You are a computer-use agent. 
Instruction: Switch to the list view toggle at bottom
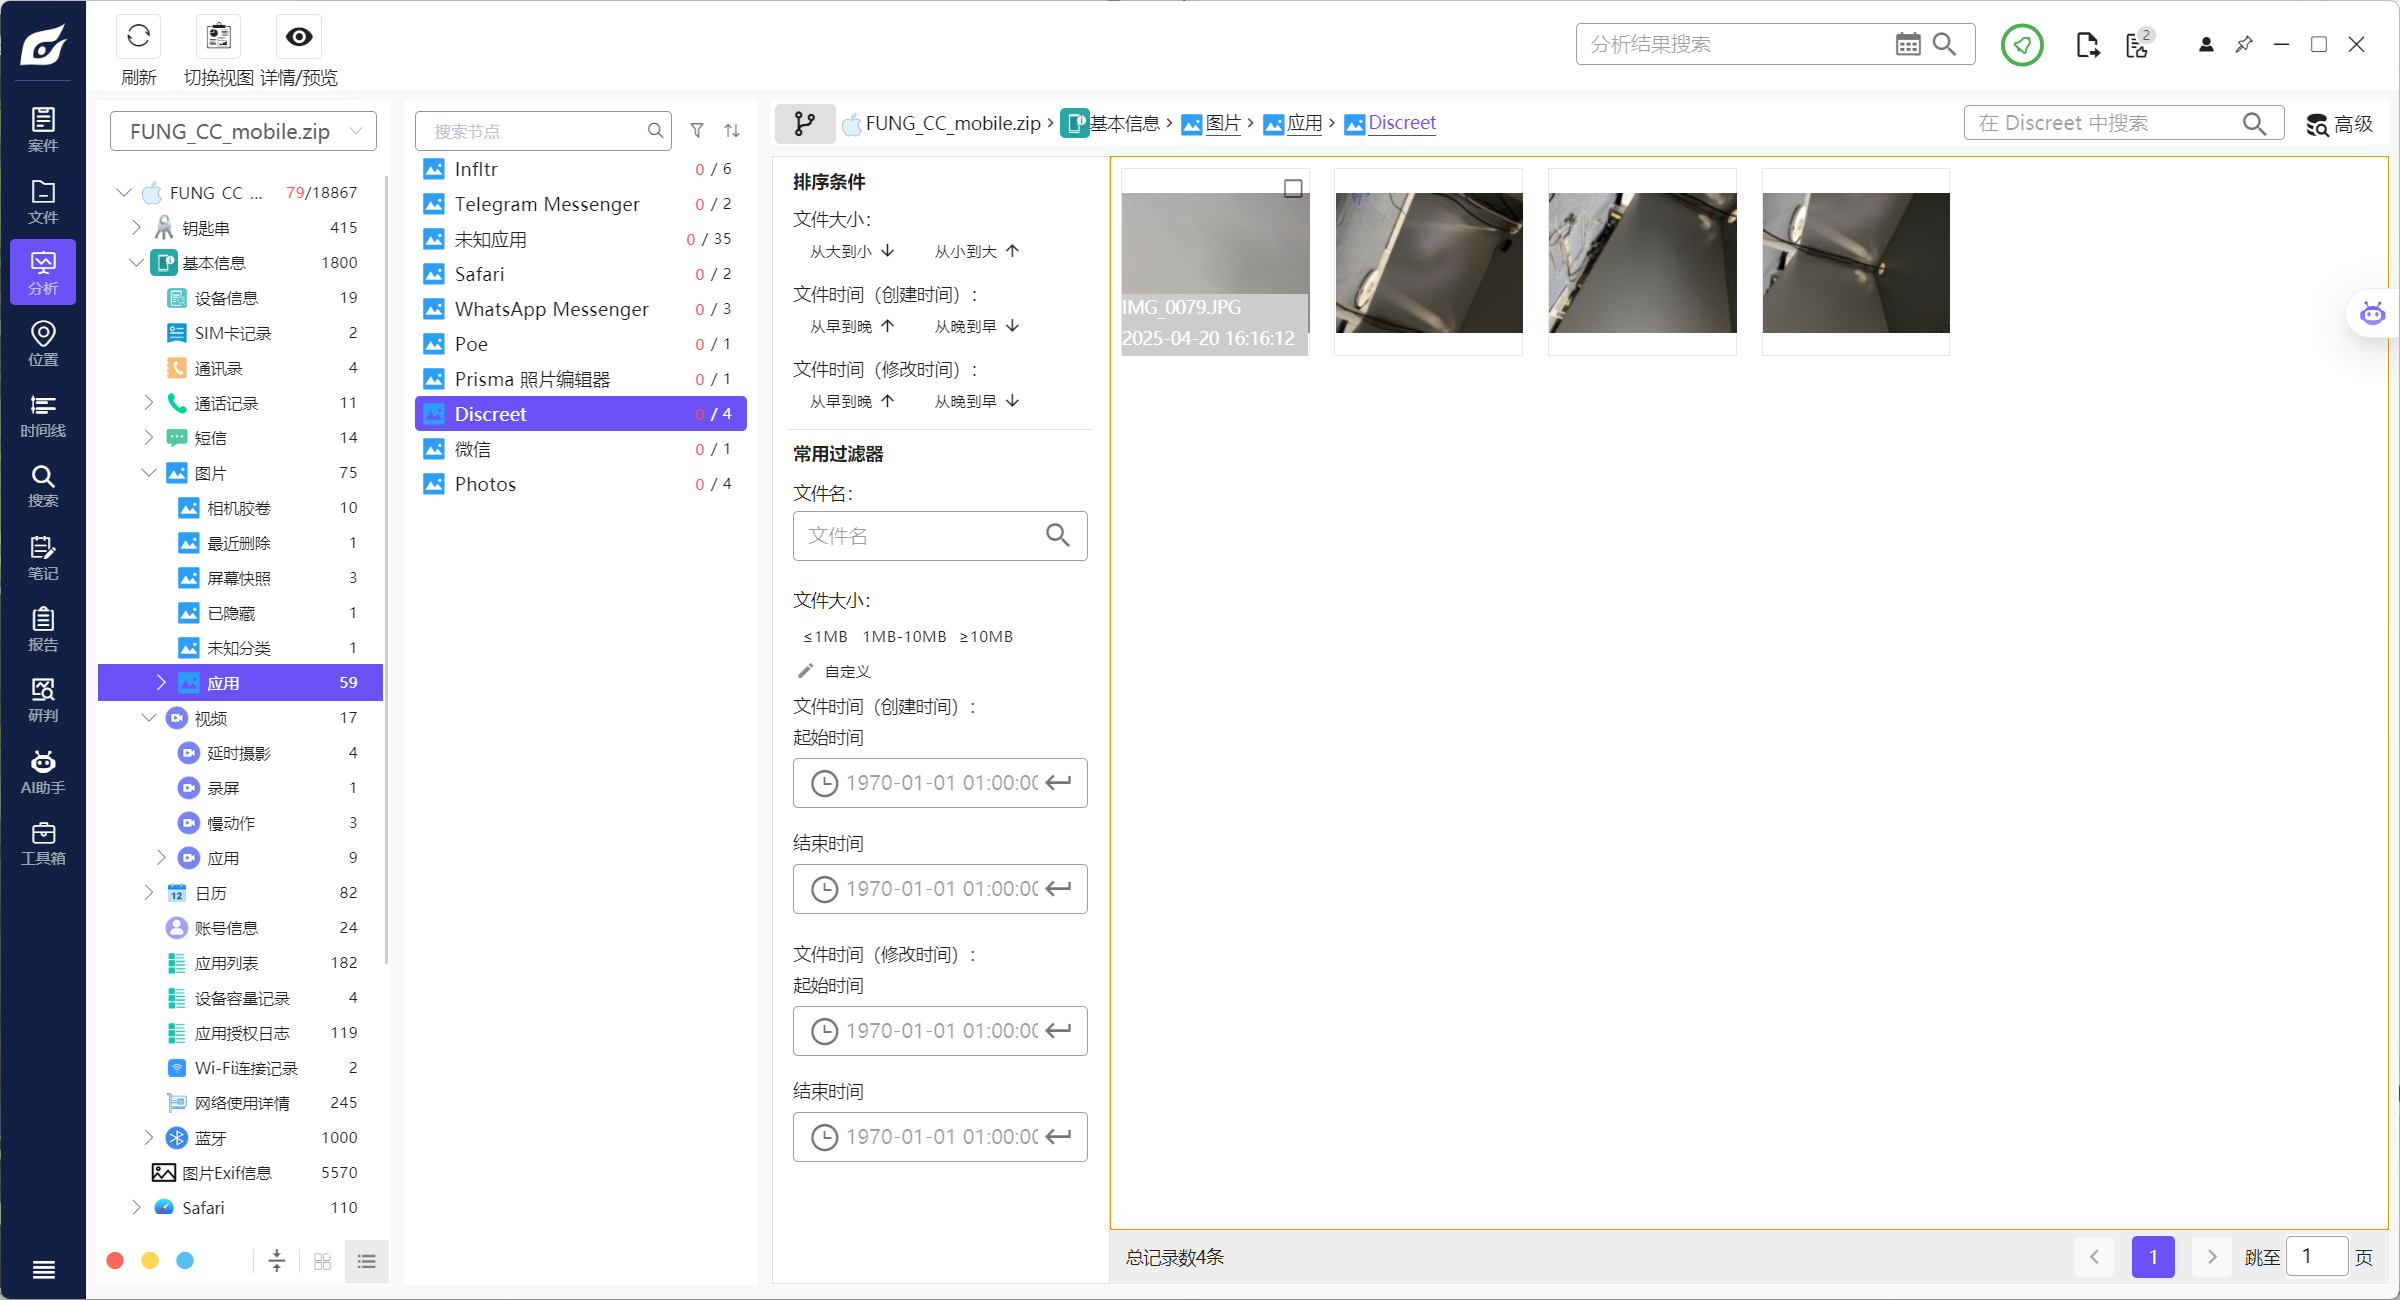pos(367,1262)
